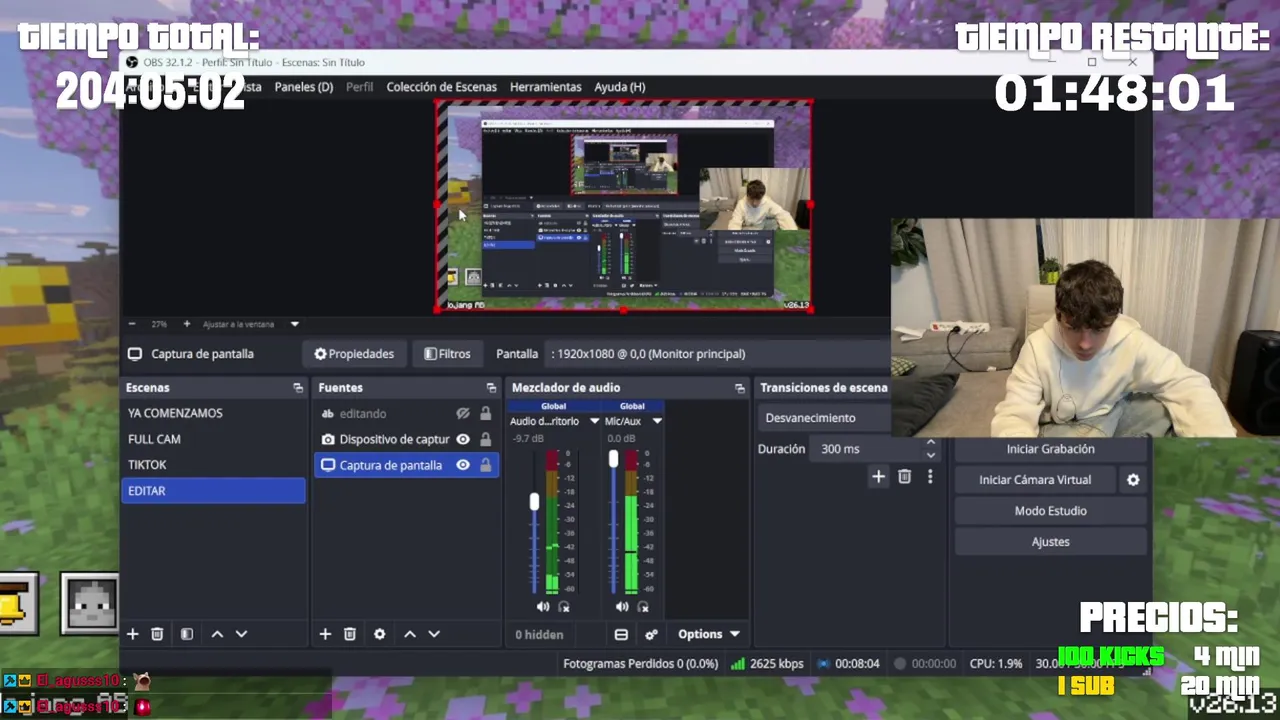Screen dimensions: 1280x720
Task: Toggle lock on Dispositivo de captura source
Action: (485, 439)
